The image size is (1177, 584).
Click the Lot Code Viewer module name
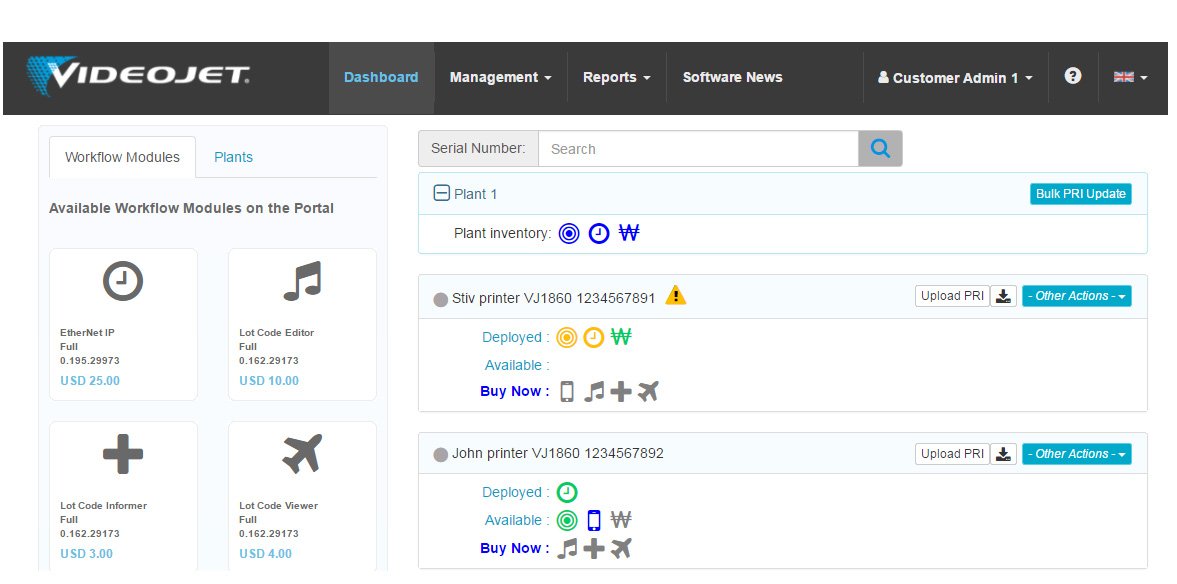pyautogui.click(x=278, y=506)
